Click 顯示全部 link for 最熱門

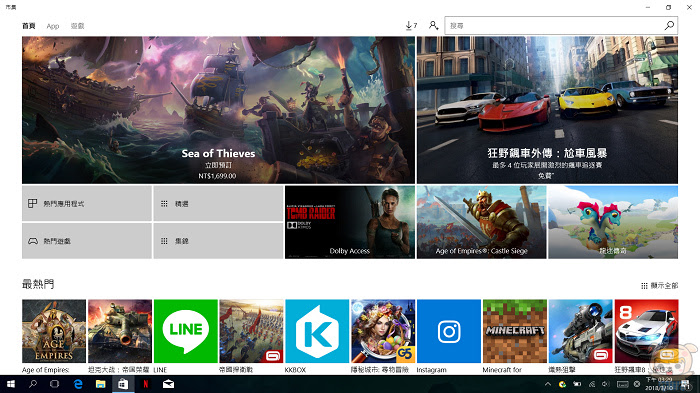[659, 285]
